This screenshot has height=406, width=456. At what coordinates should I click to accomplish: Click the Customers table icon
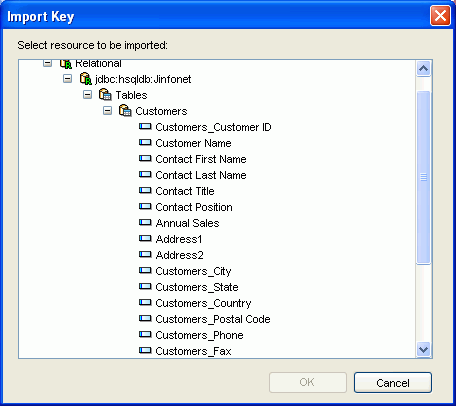[125, 111]
